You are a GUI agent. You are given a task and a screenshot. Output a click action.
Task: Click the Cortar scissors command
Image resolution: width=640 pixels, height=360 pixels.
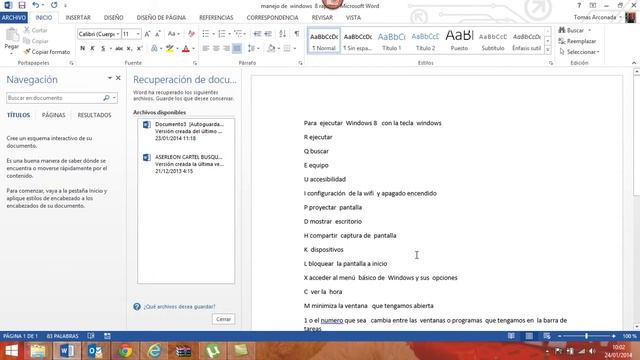36,30
